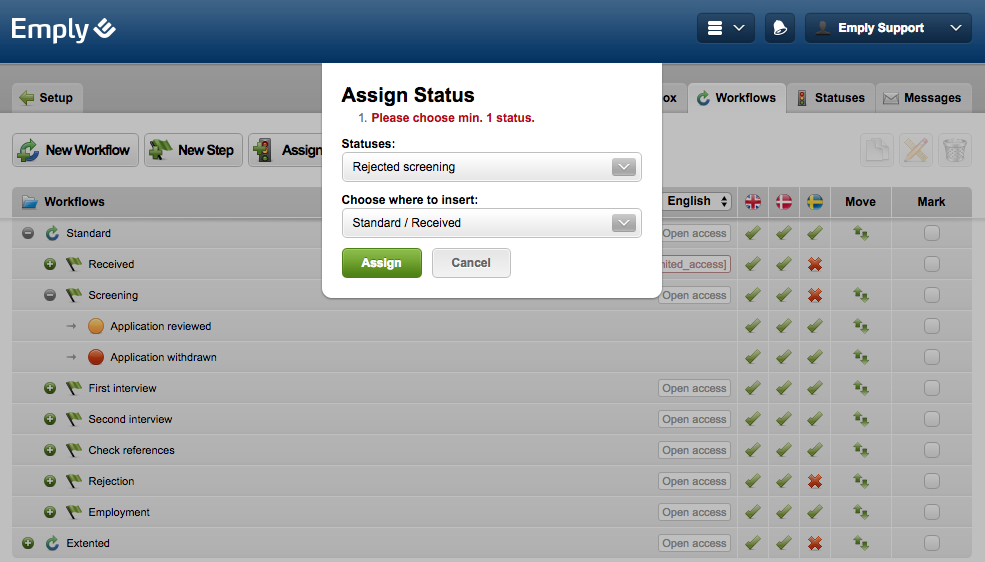Click the move arrows icon for Standard workflow
This screenshot has height=562, width=985.
(x=860, y=233)
